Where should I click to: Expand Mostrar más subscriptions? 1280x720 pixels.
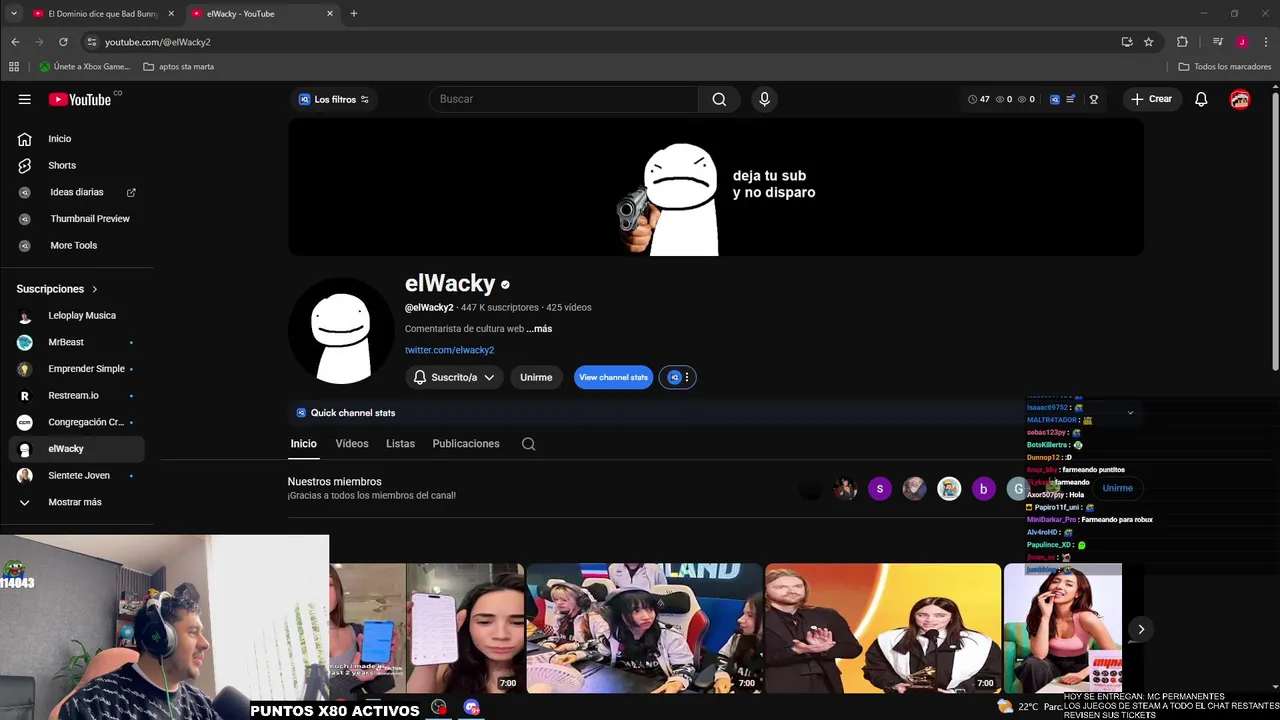coord(76,502)
